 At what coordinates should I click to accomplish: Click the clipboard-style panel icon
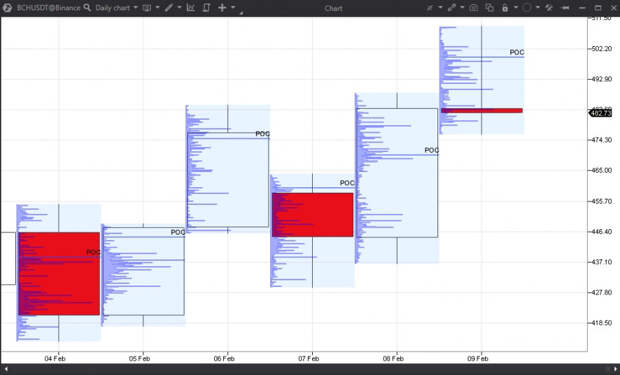pos(206,8)
